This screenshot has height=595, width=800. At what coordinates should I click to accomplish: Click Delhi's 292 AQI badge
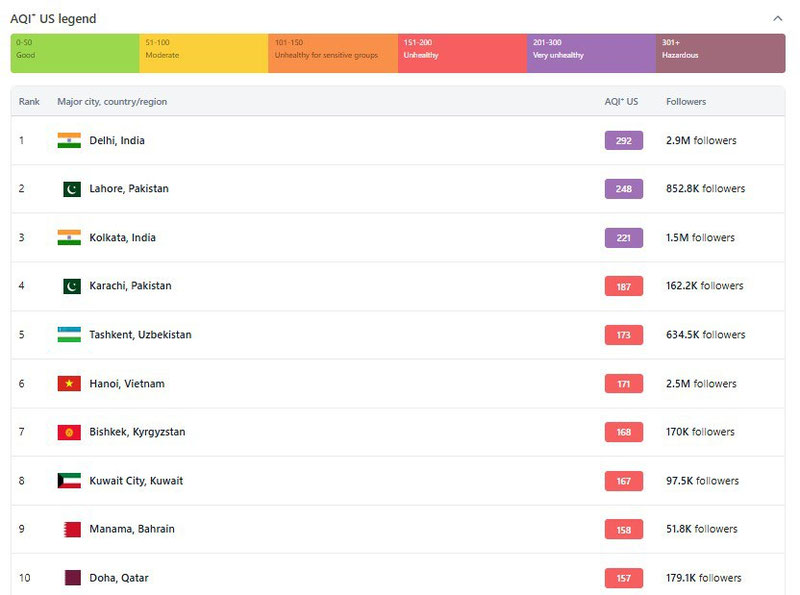click(x=623, y=141)
